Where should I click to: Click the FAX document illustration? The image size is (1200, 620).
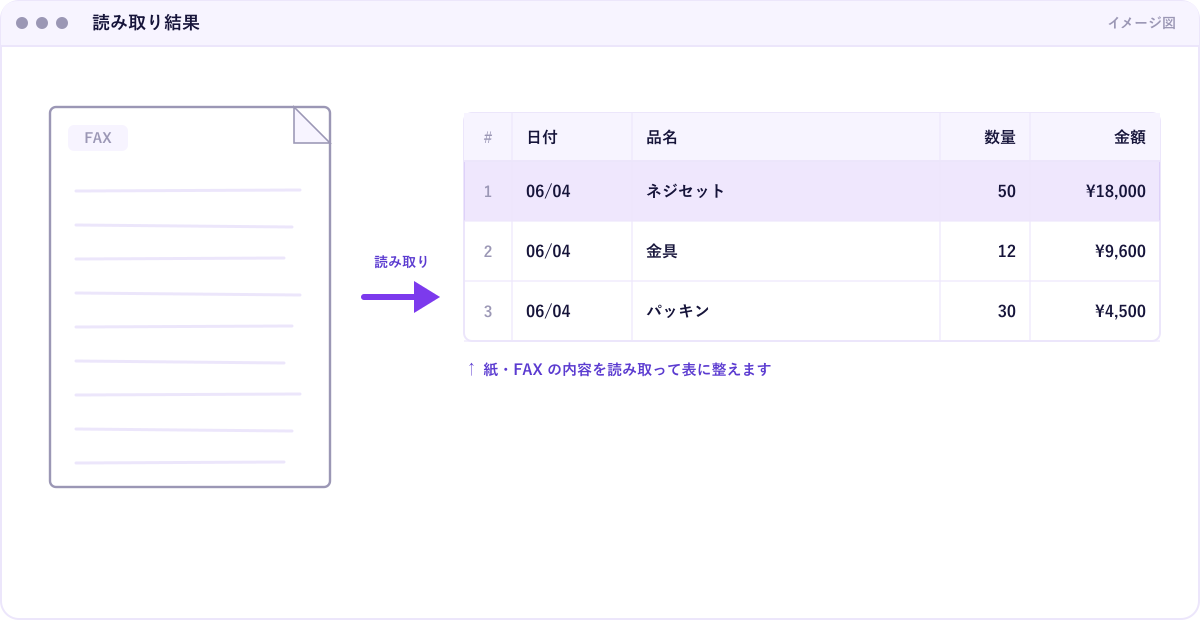[x=190, y=297]
